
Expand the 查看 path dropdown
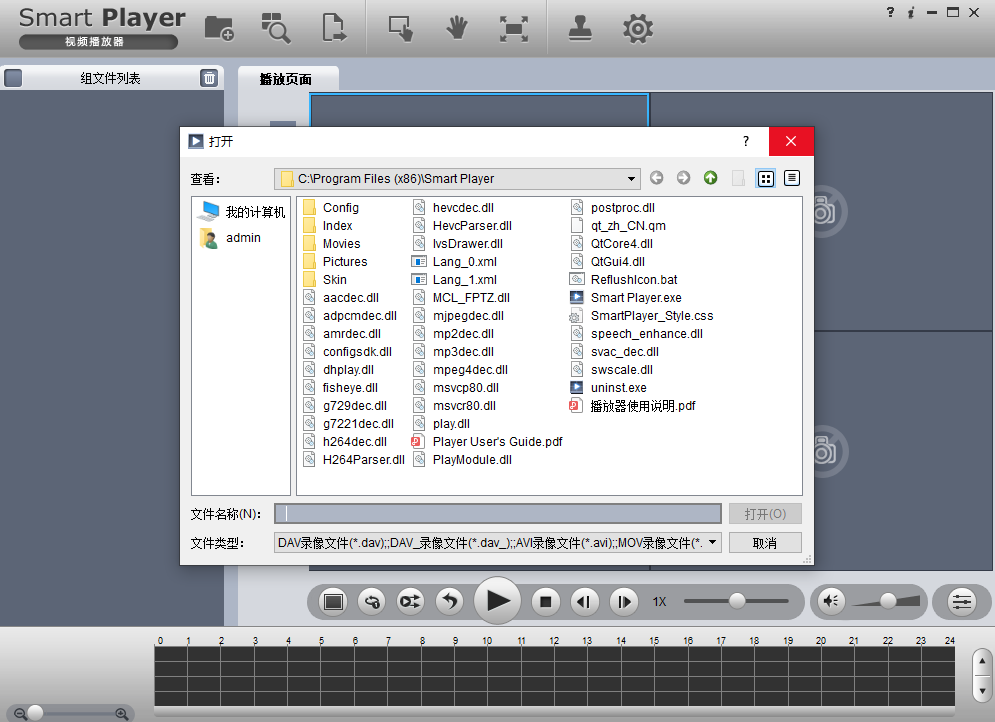pyautogui.click(x=631, y=179)
